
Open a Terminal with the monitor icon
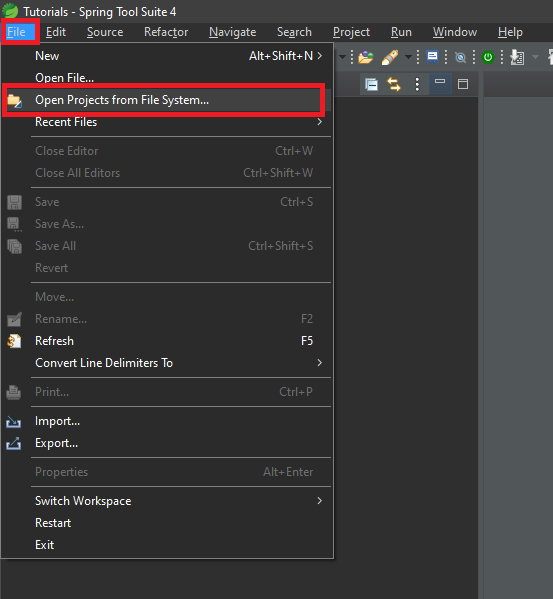(432, 57)
